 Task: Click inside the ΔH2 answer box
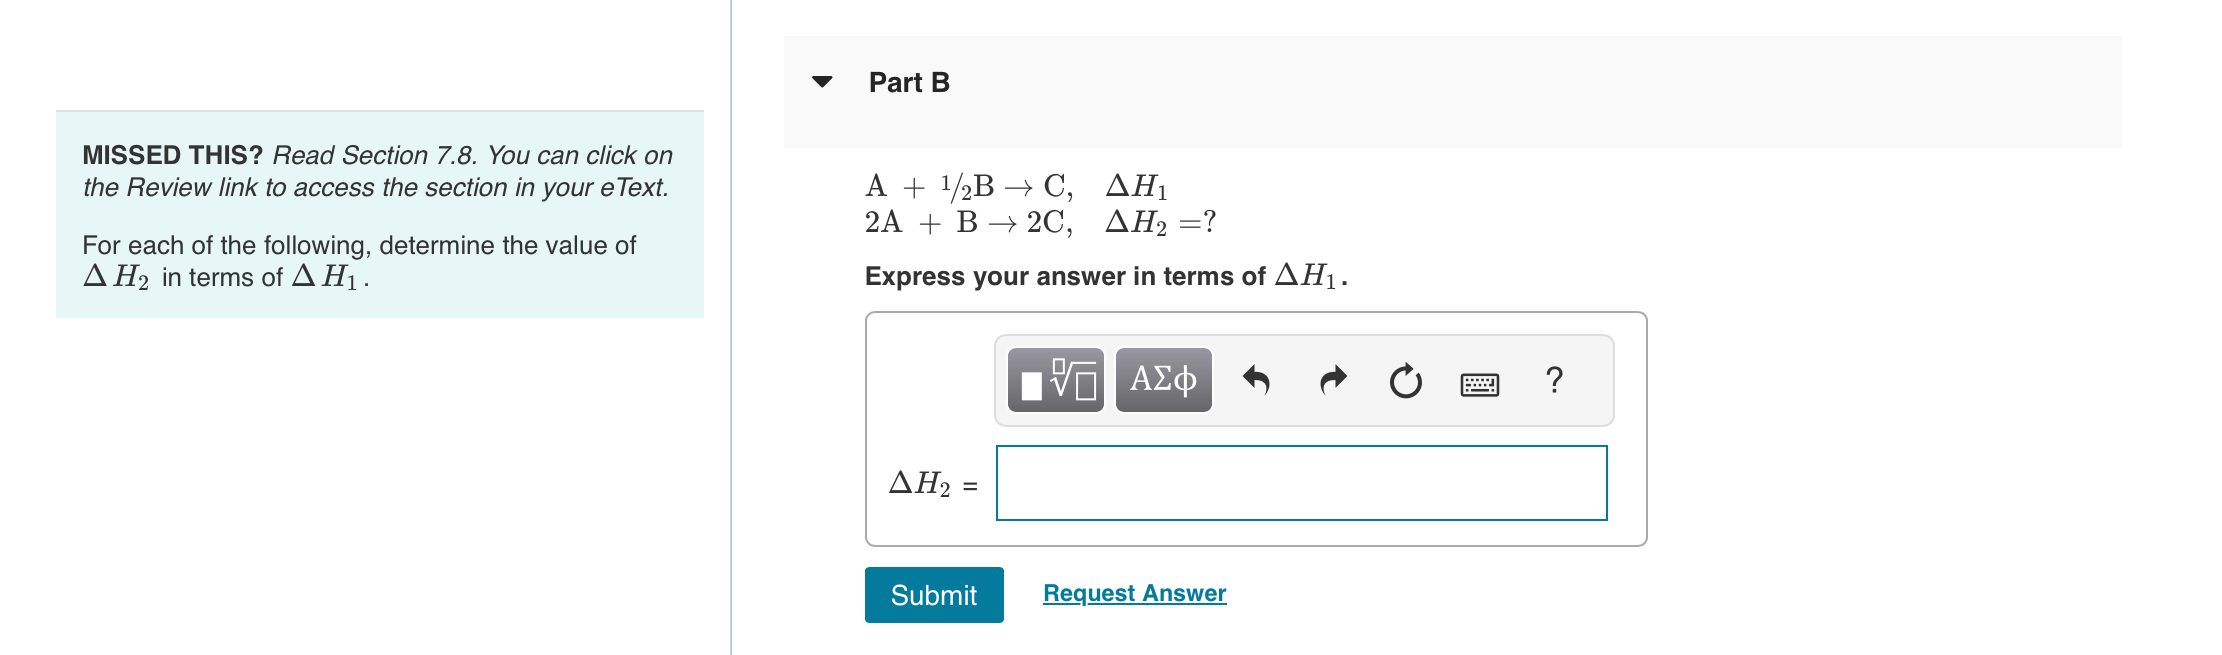coord(1300,483)
